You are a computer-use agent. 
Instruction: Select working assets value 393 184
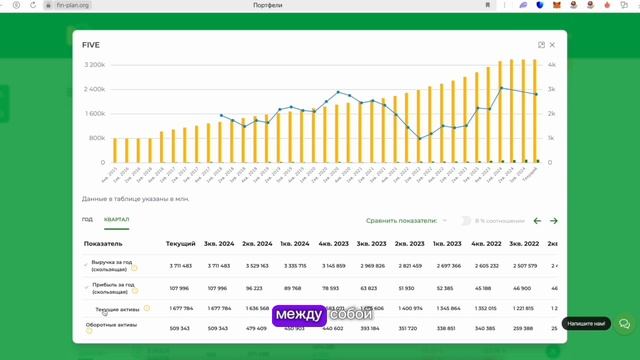[370, 328]
